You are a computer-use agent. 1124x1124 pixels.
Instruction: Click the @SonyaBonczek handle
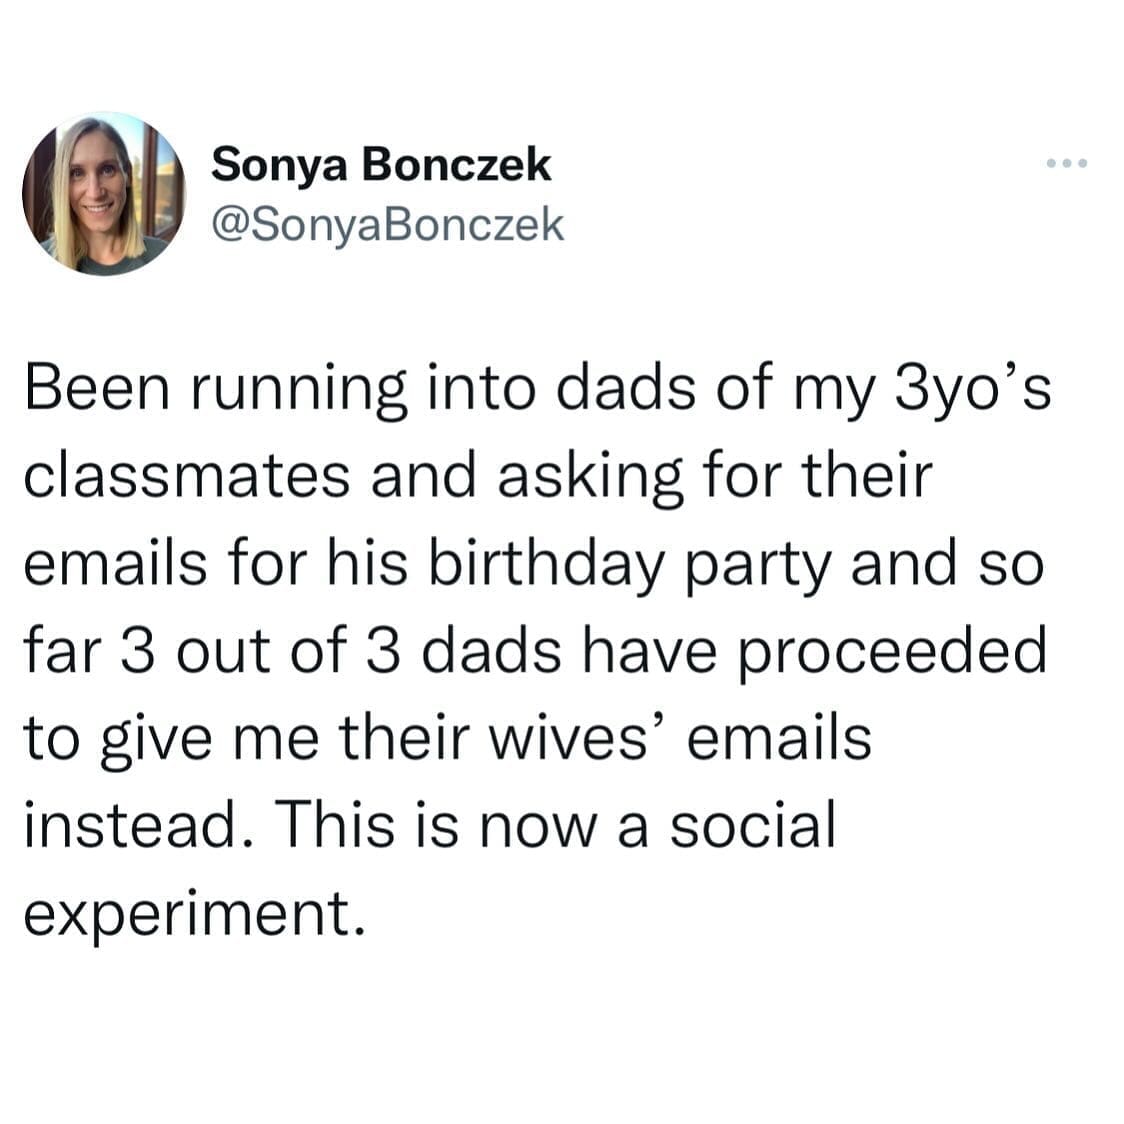388,224
